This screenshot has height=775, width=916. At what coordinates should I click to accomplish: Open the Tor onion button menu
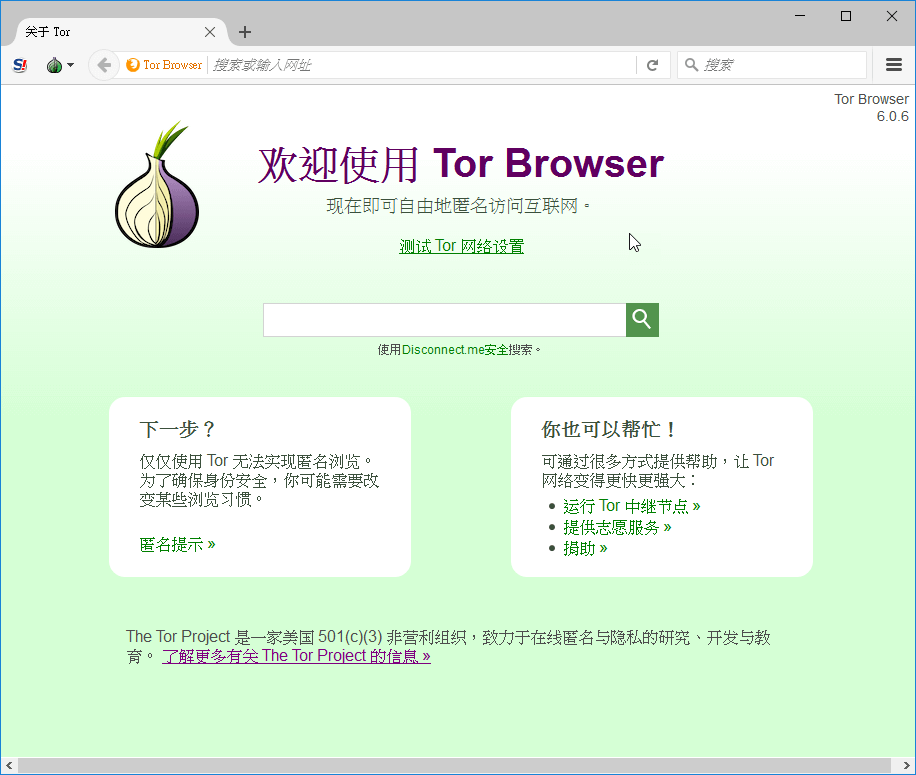58,65
